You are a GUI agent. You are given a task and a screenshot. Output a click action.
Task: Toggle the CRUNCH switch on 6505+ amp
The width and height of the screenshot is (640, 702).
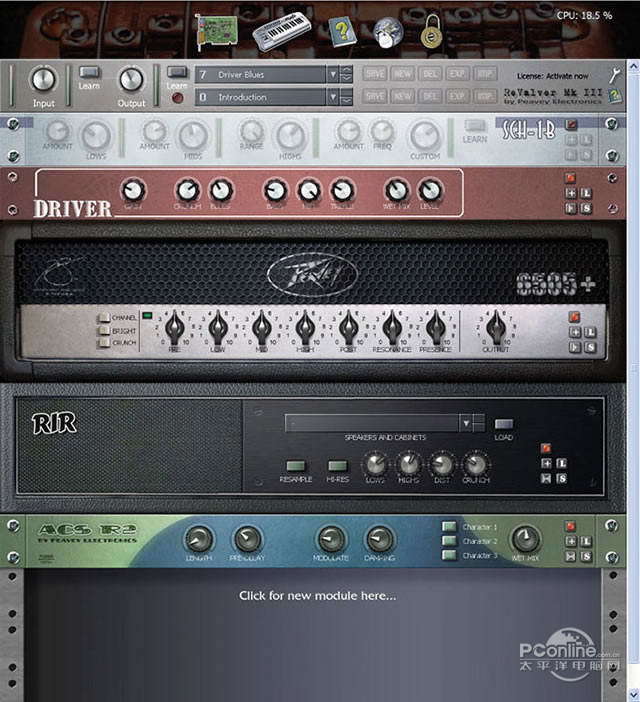104,342
